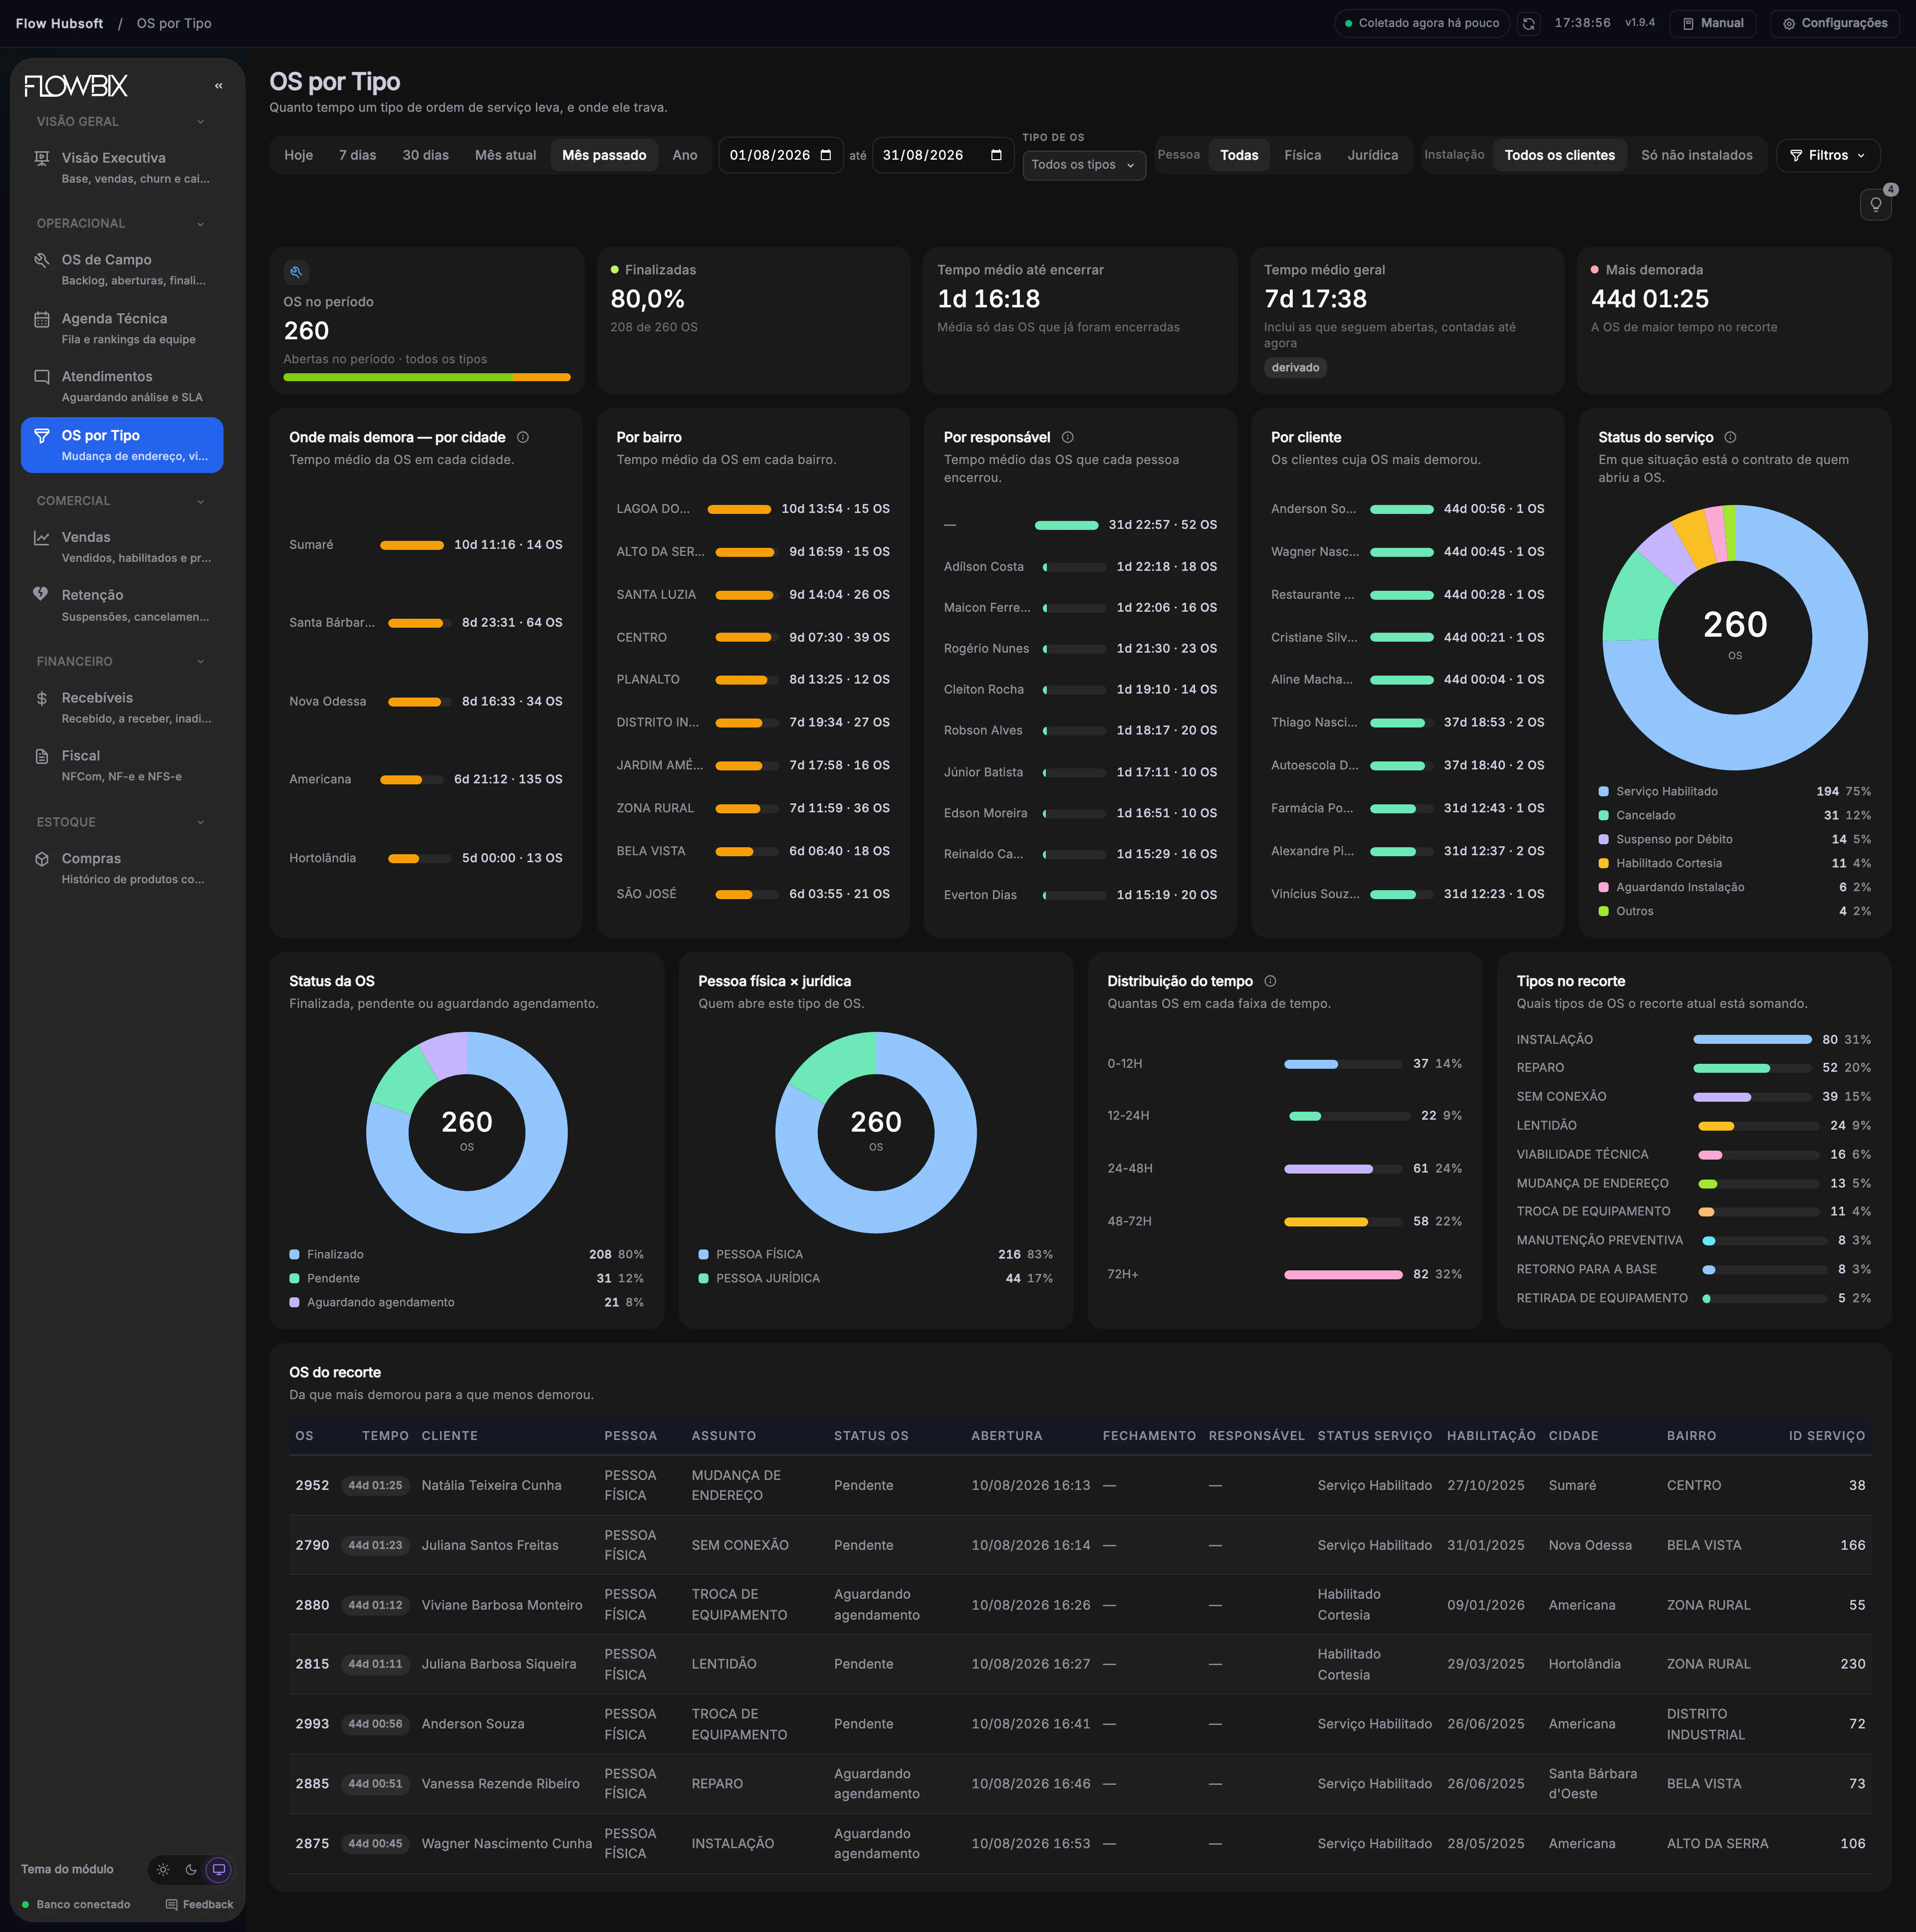1916x1932 pixels.
Task: Select light theme sun icon
Action: point(163,1869)
